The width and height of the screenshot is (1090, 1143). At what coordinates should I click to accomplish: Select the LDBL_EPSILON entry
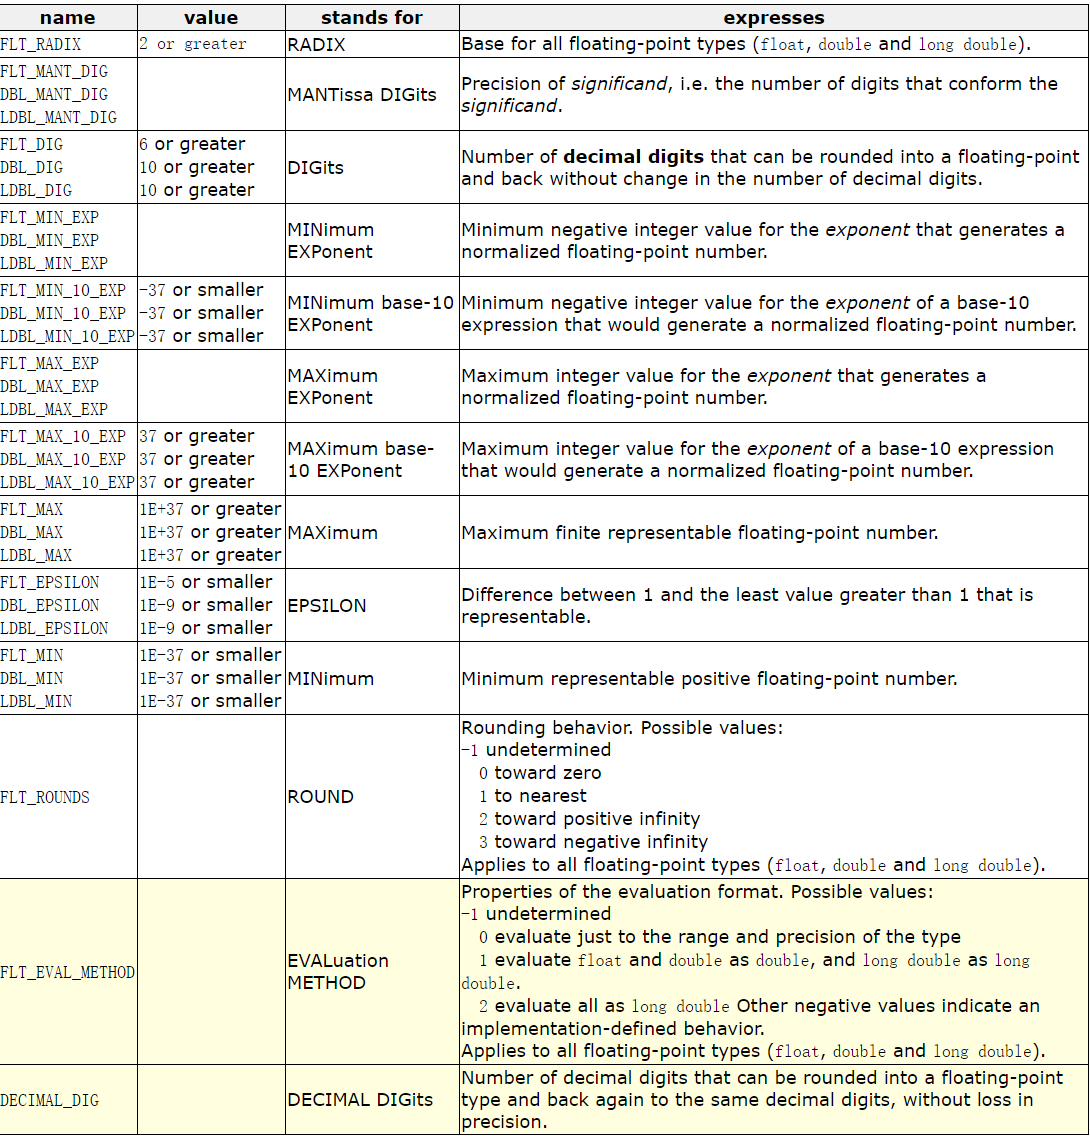coord(54,628)
